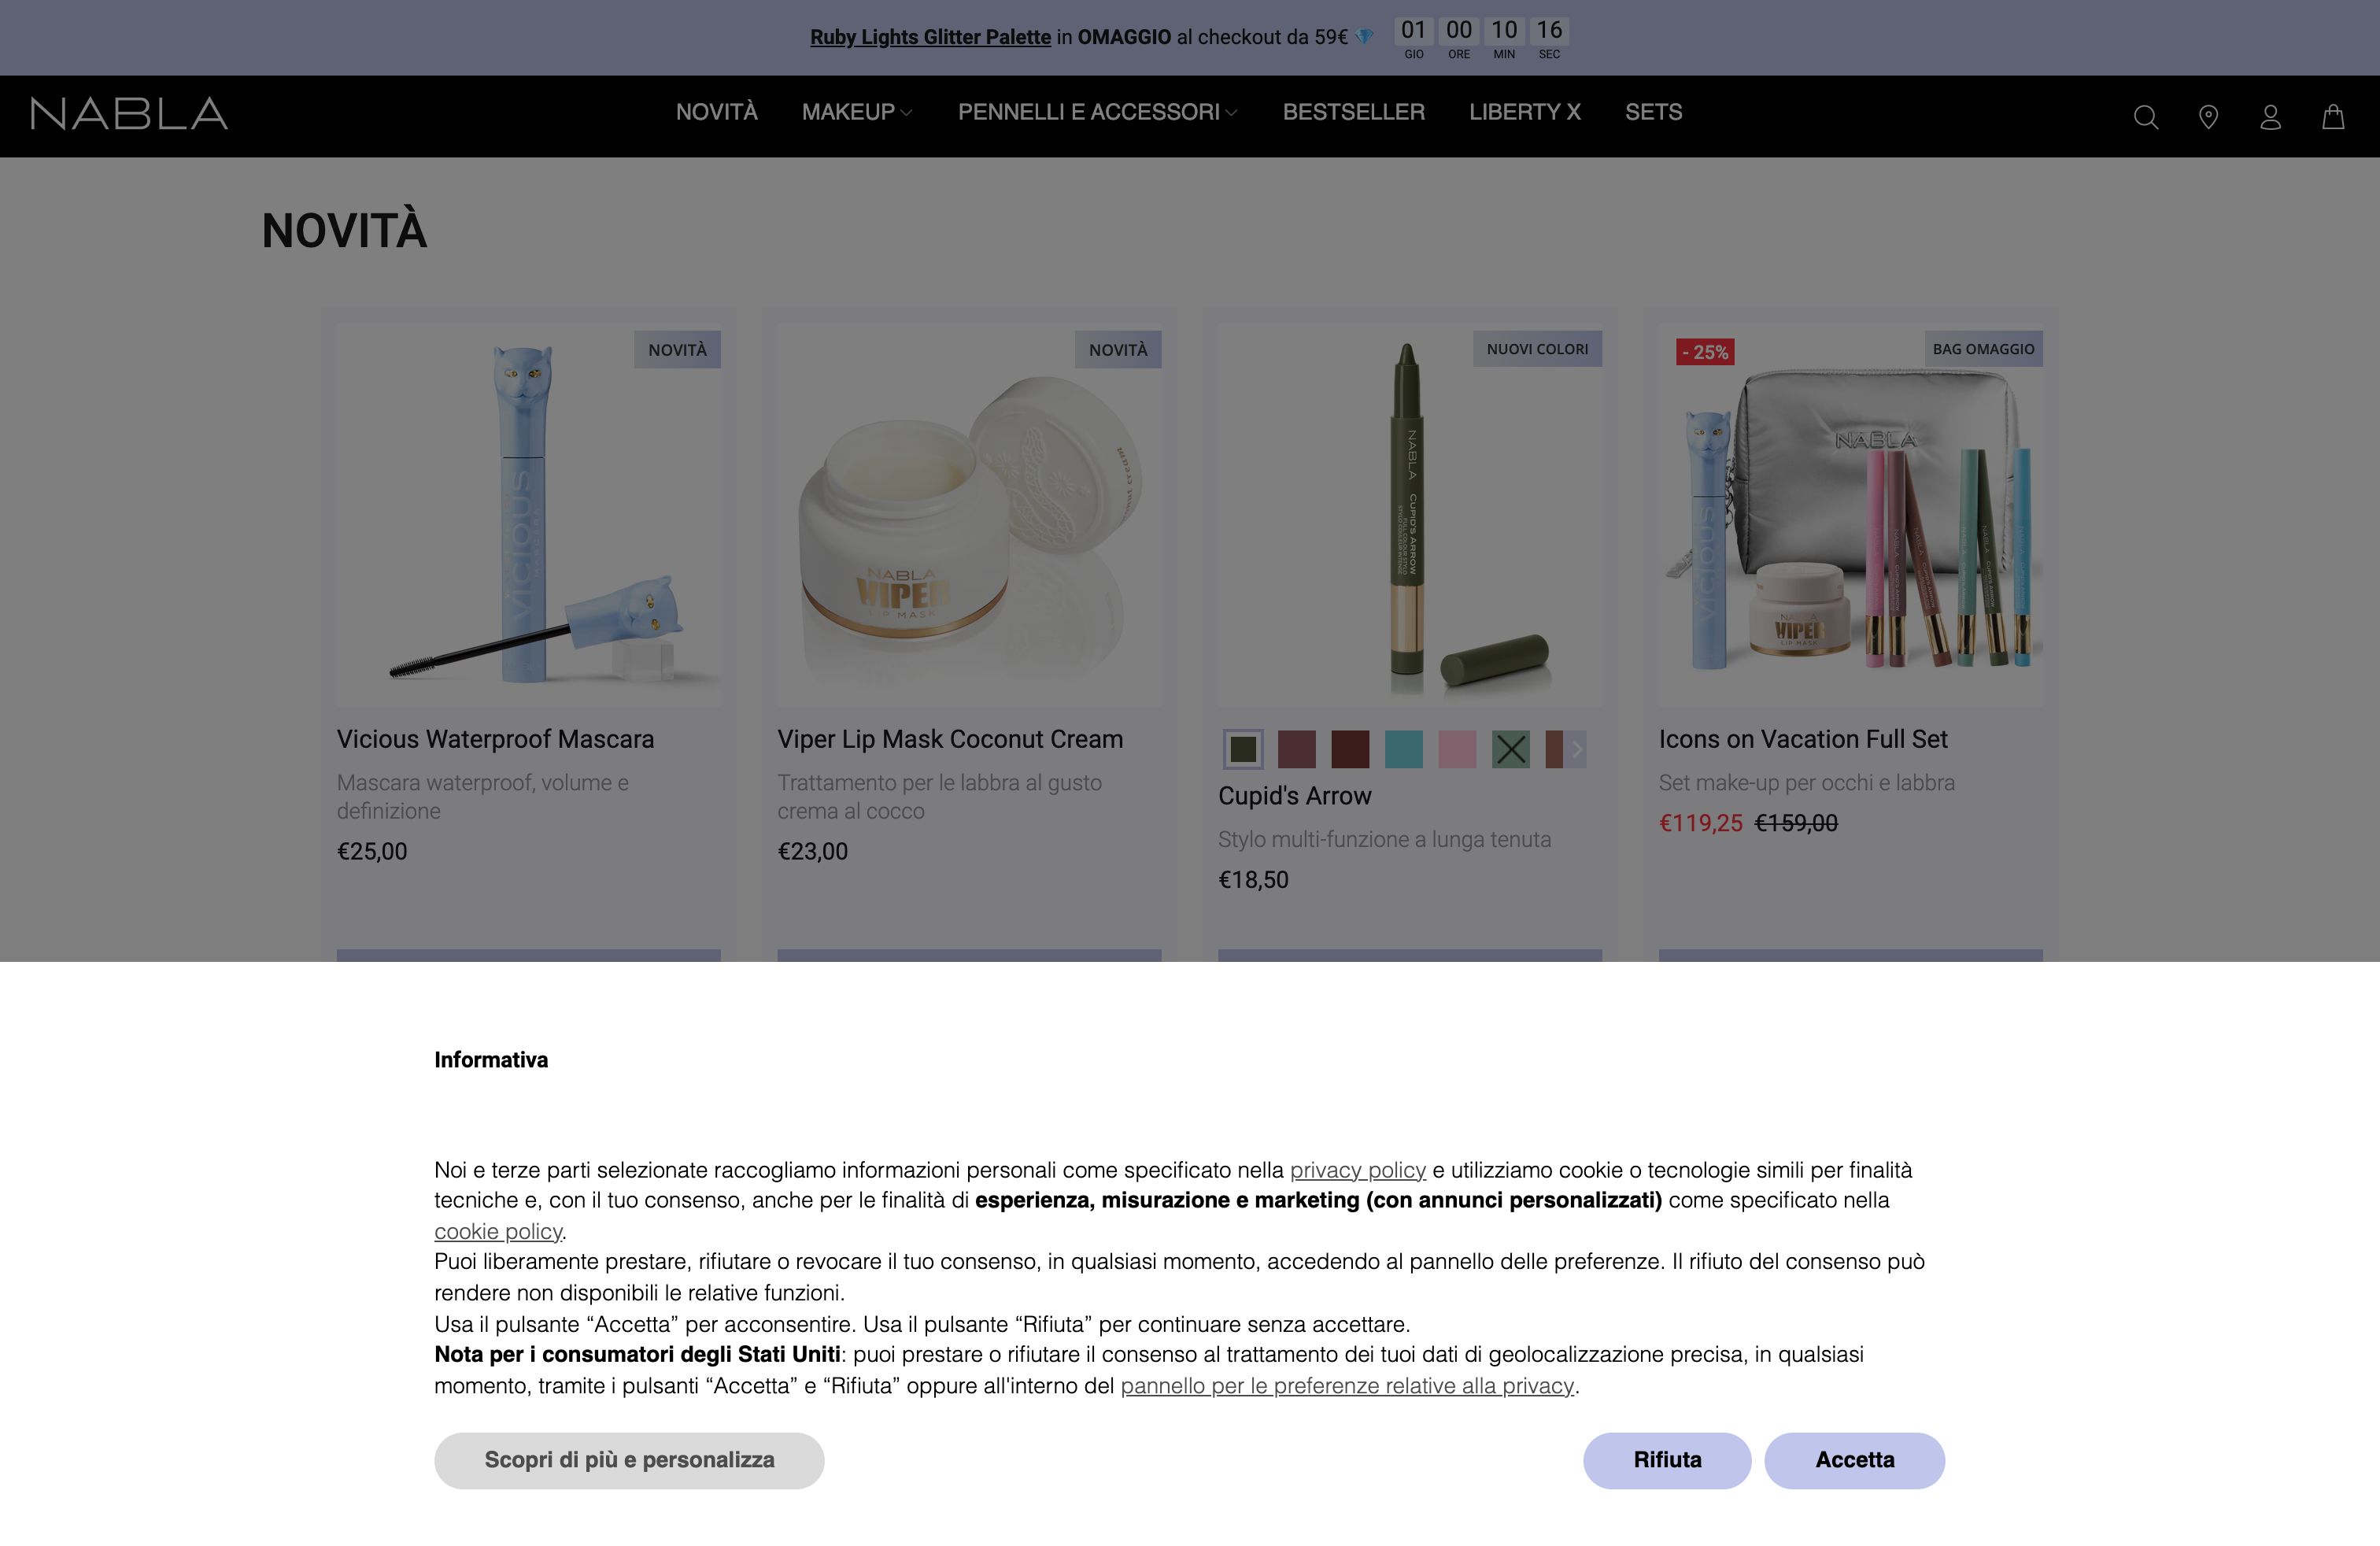Click the NOVITÀ page heading
Image resolution: width=2380 pixels, height=1546 pixels.
(x=344, y=231)
